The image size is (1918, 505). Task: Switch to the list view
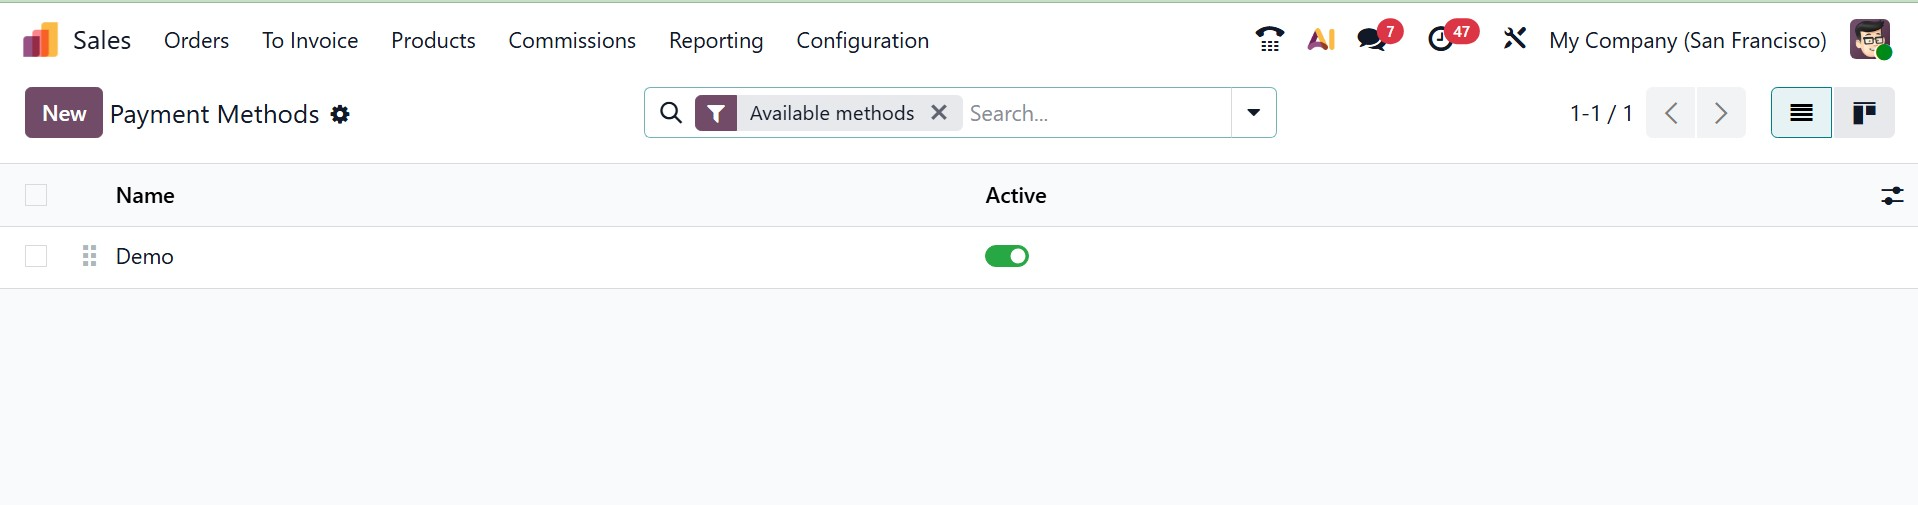pos(1801,113)
